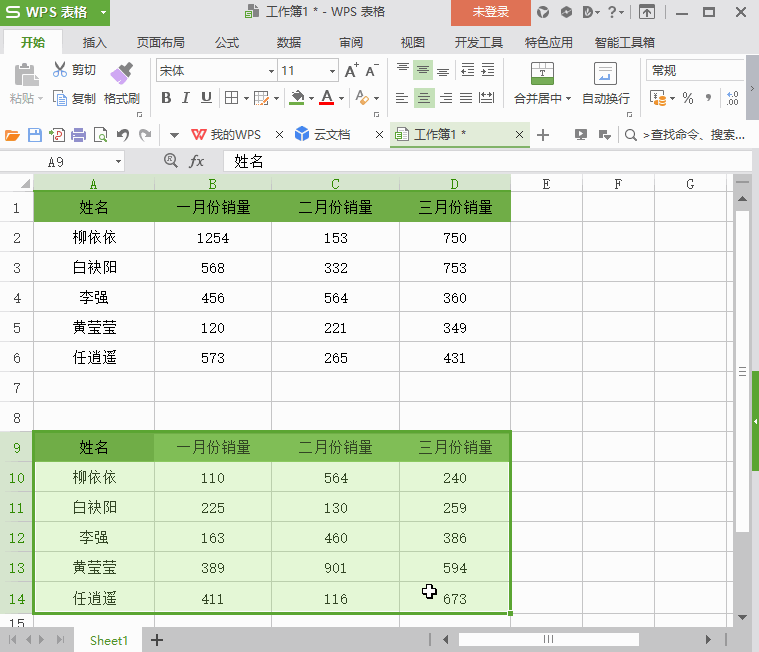Click the Paste icon
Viewport: 759px width, 652px height.
tap(26, 75)
